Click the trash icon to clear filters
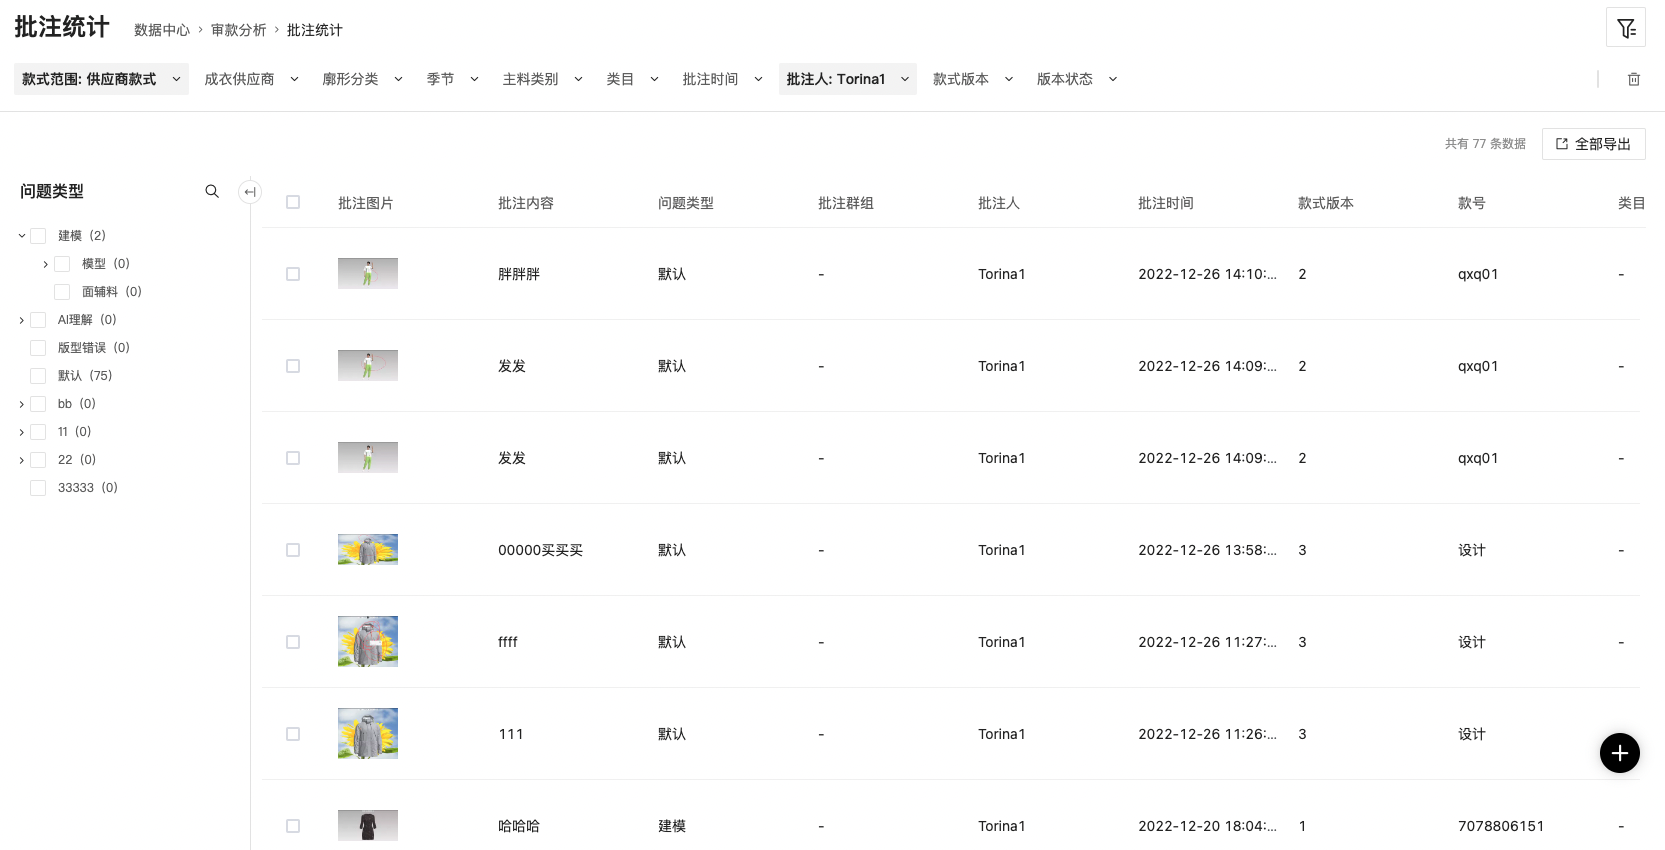 (x=1634, y=79)
